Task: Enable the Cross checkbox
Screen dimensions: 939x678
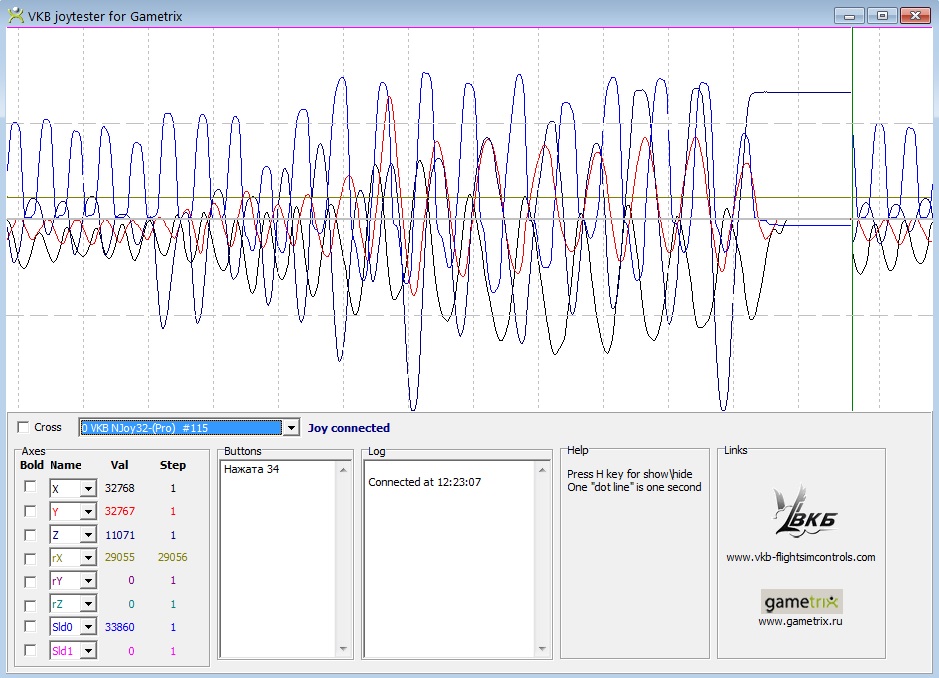Action: coord(24,427)
